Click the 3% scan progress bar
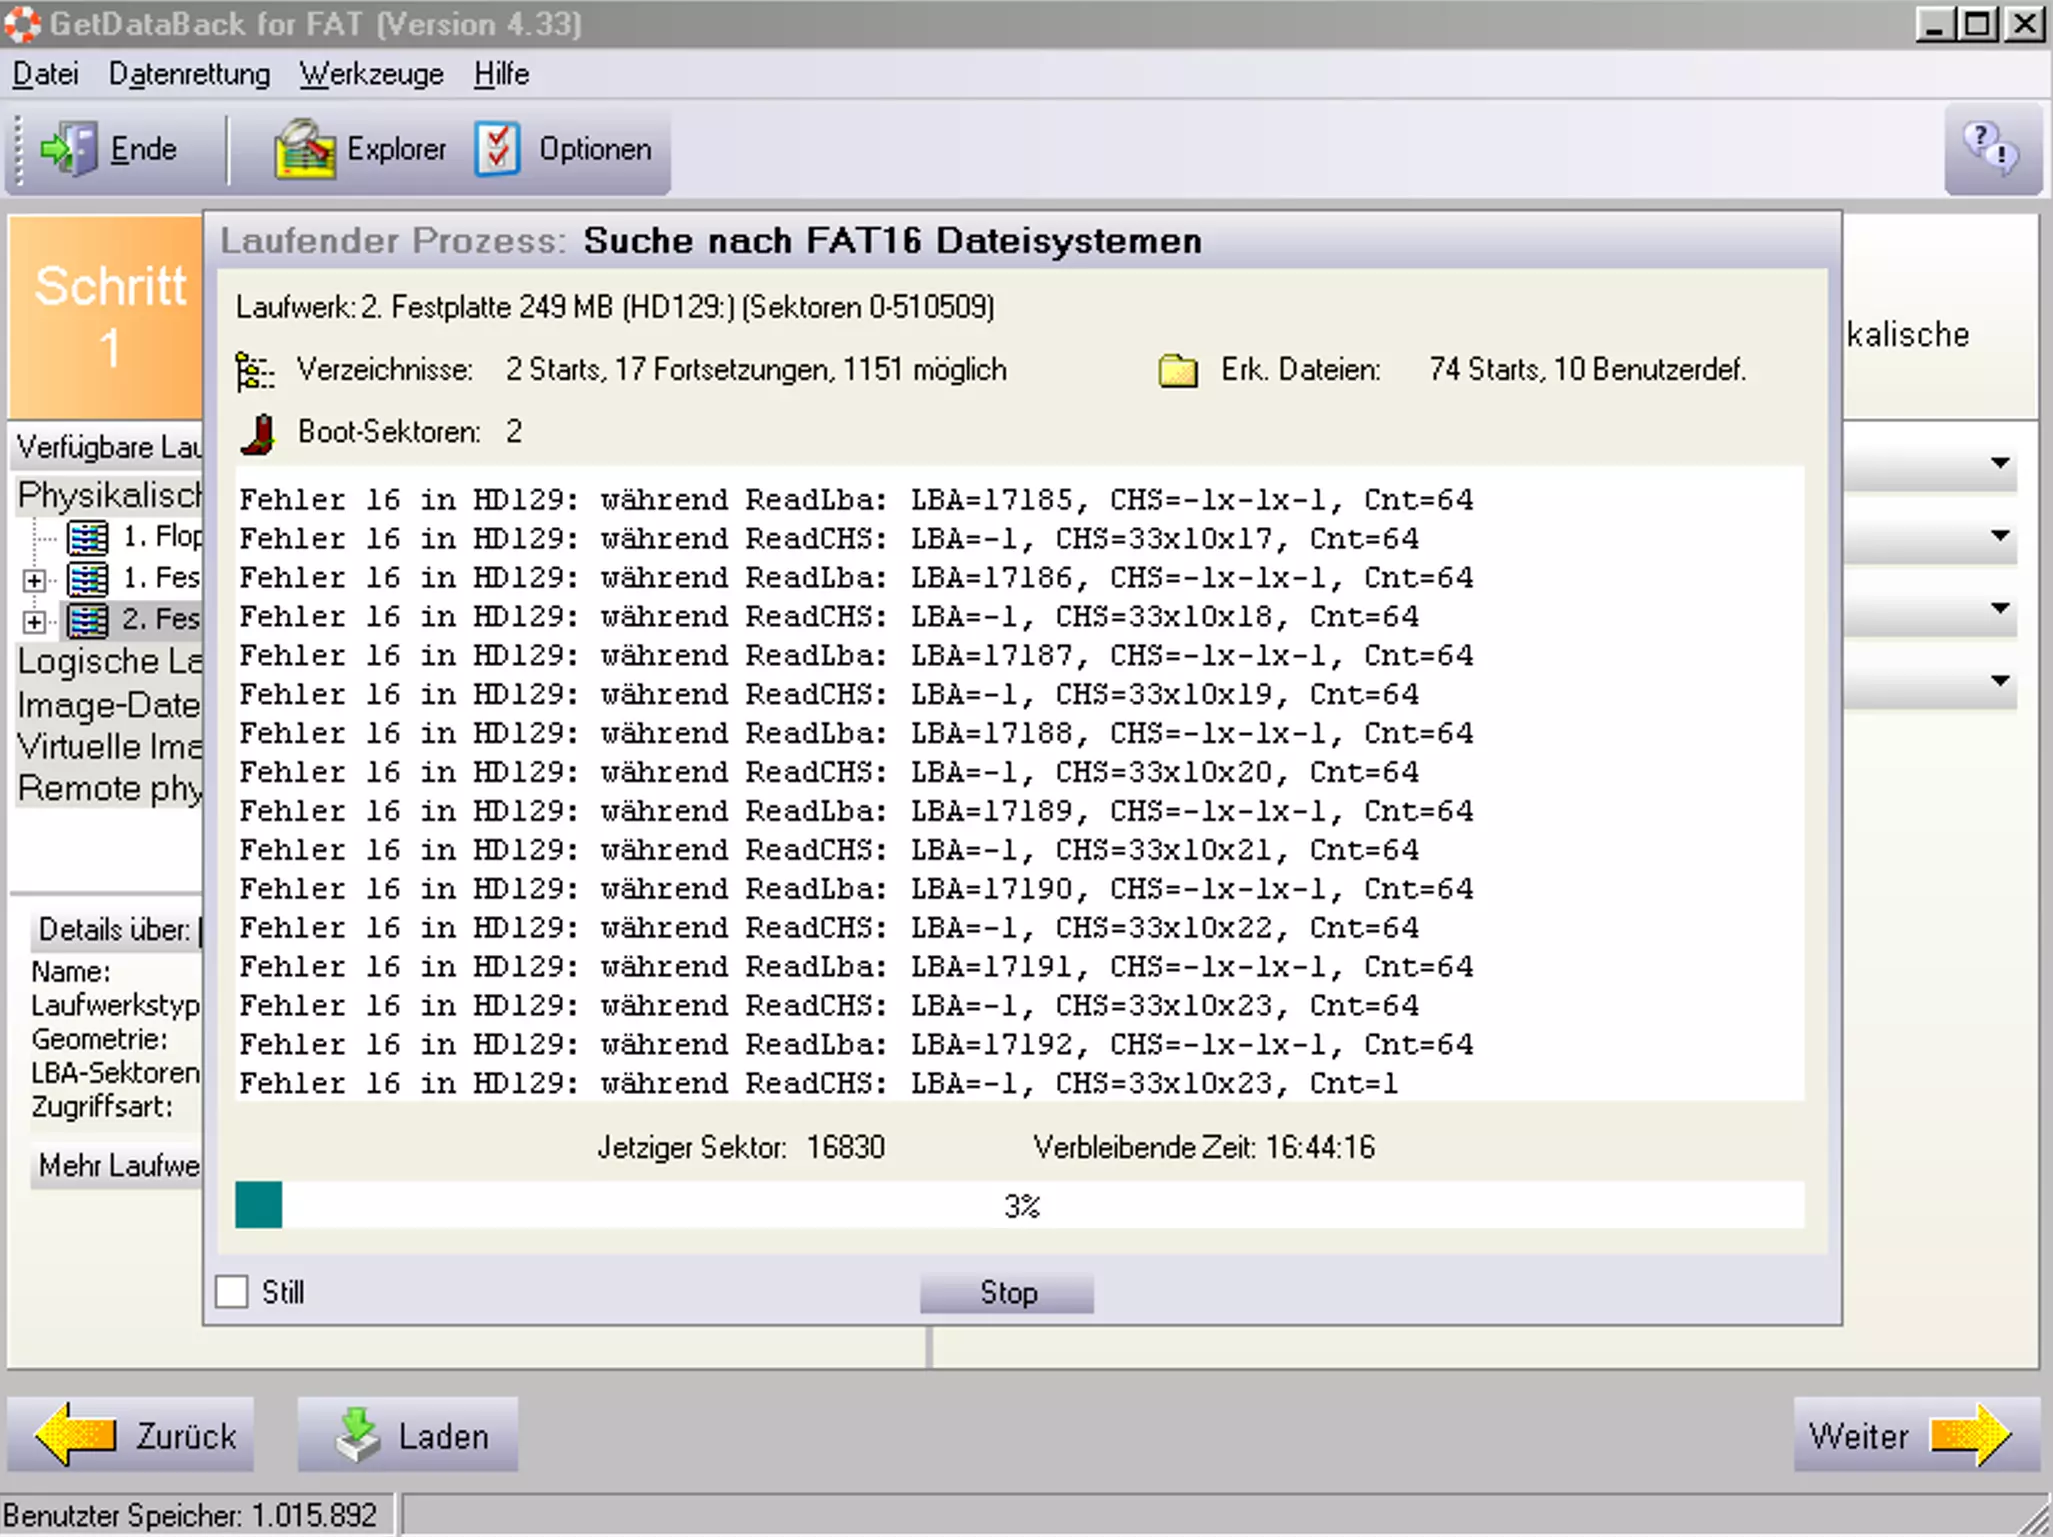Viewport: 2053px width, 1537px height. [x=1020, y=1206]
